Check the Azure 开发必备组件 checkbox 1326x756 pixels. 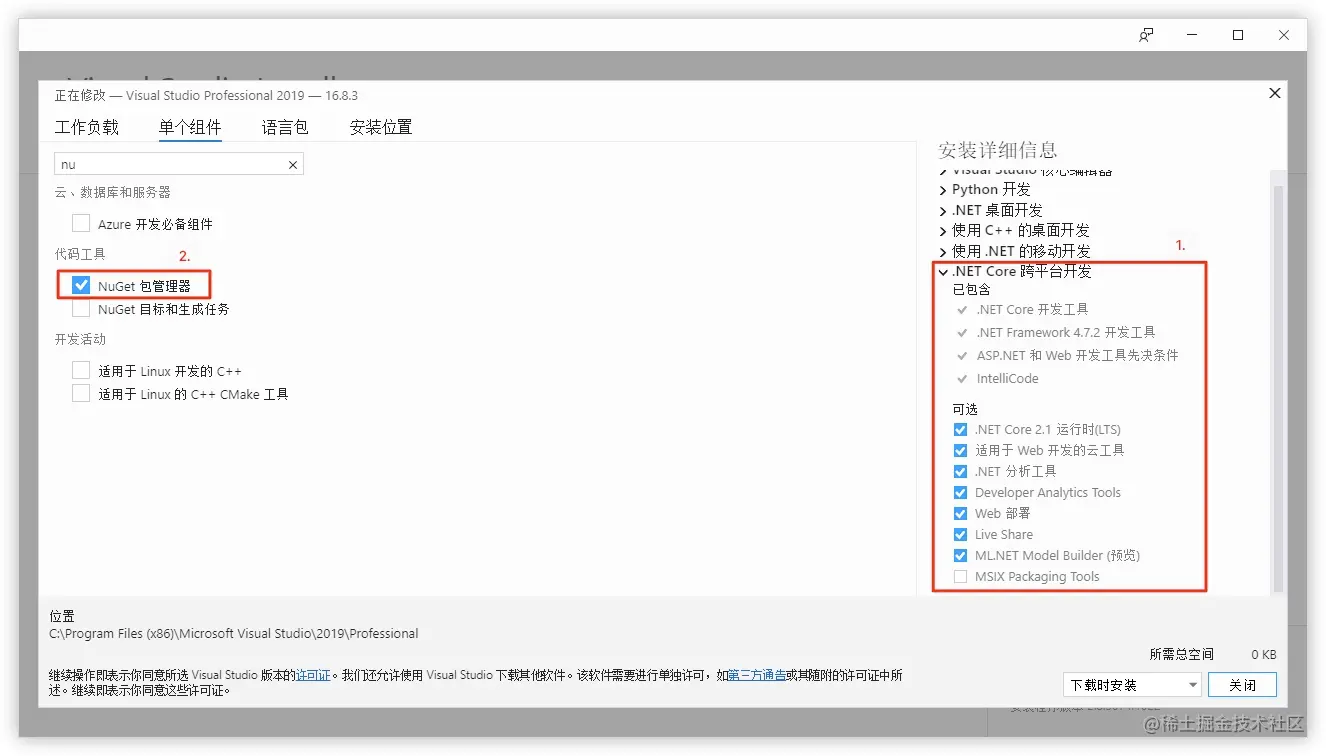pyautogui.click(x=81, y=223)
